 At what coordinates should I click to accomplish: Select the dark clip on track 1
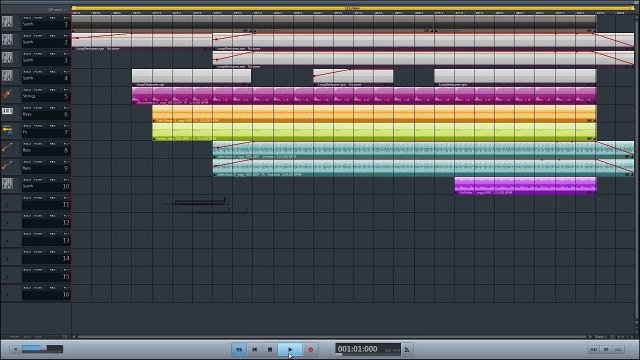pyautogui.click(x=334, y=23)
